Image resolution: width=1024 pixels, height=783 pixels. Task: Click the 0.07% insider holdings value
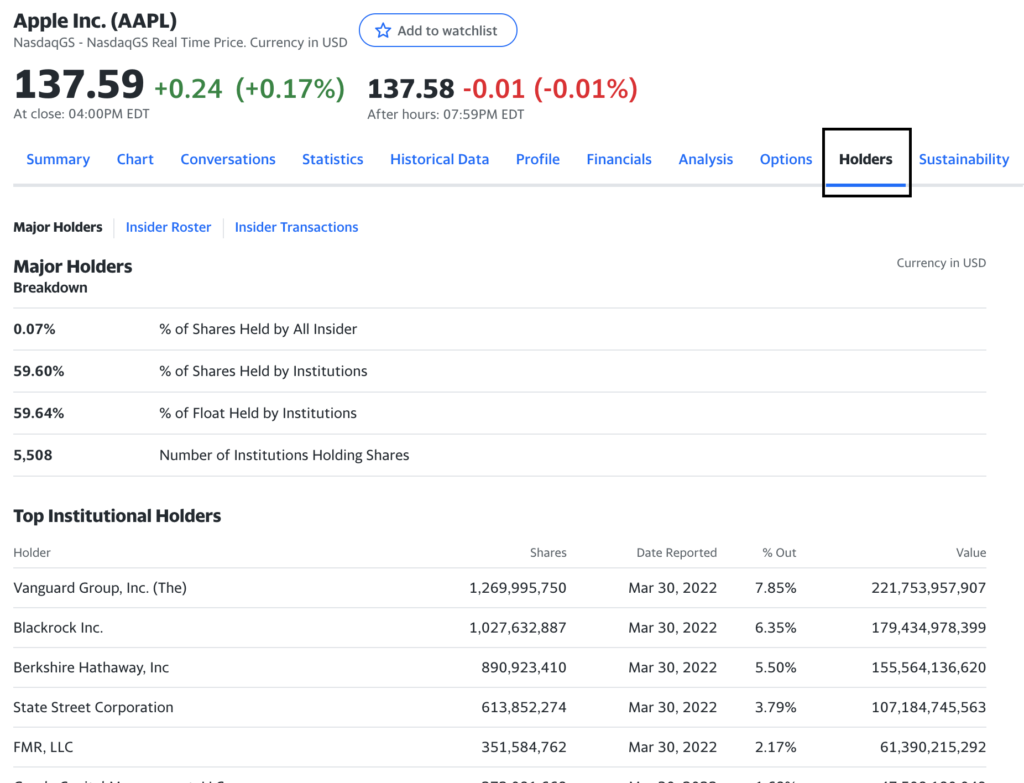(35, 329)
